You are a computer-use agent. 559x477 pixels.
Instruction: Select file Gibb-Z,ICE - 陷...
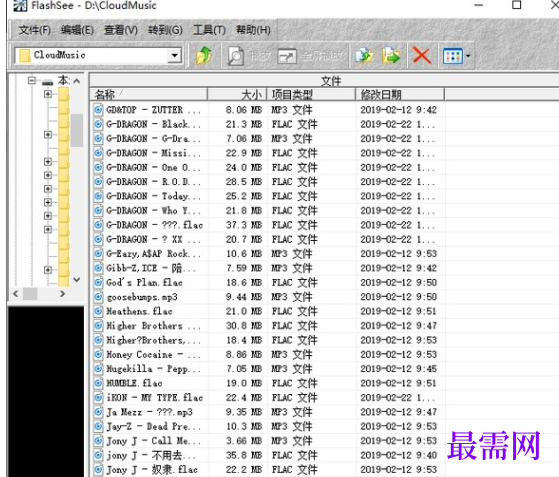tap(151, 268)
